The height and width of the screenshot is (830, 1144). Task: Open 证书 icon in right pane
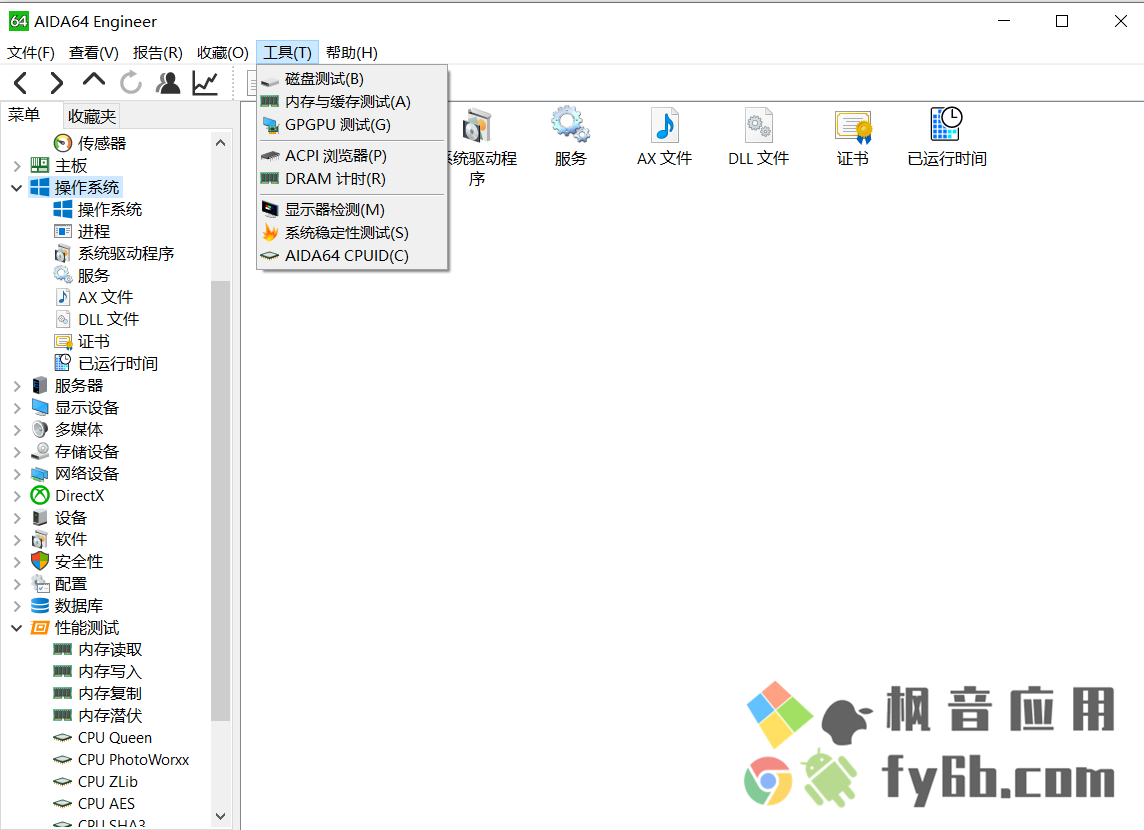(852, 136)
